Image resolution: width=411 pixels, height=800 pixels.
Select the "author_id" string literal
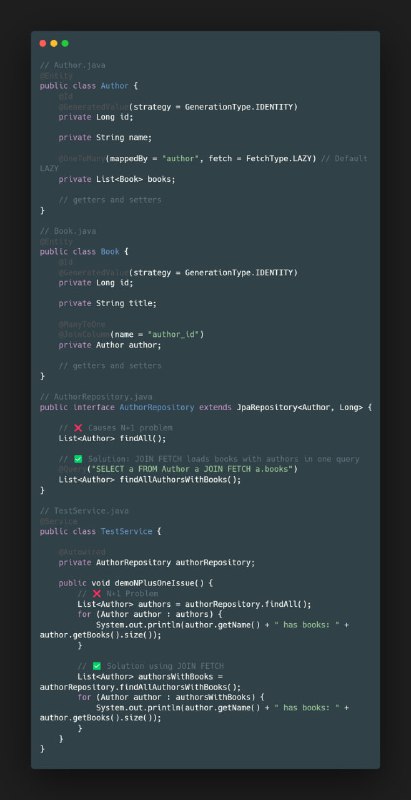pos(173,334)
